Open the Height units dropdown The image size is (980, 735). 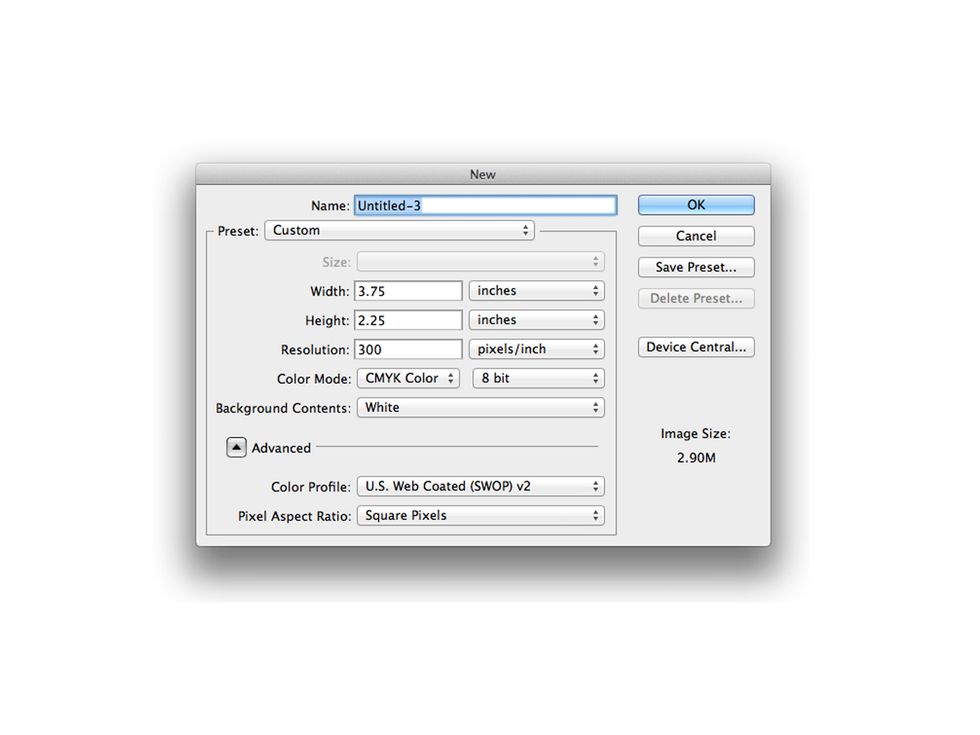click(536, 319)
